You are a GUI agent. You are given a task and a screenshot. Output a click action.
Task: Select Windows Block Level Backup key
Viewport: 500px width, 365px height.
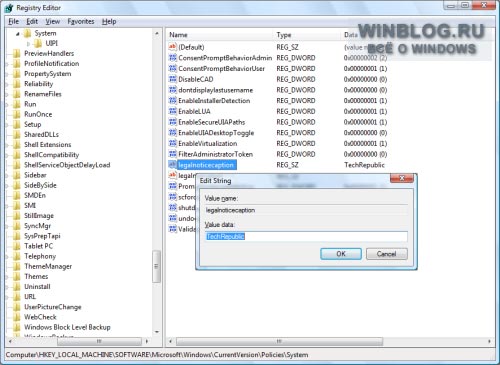click(x=67, y=327)
